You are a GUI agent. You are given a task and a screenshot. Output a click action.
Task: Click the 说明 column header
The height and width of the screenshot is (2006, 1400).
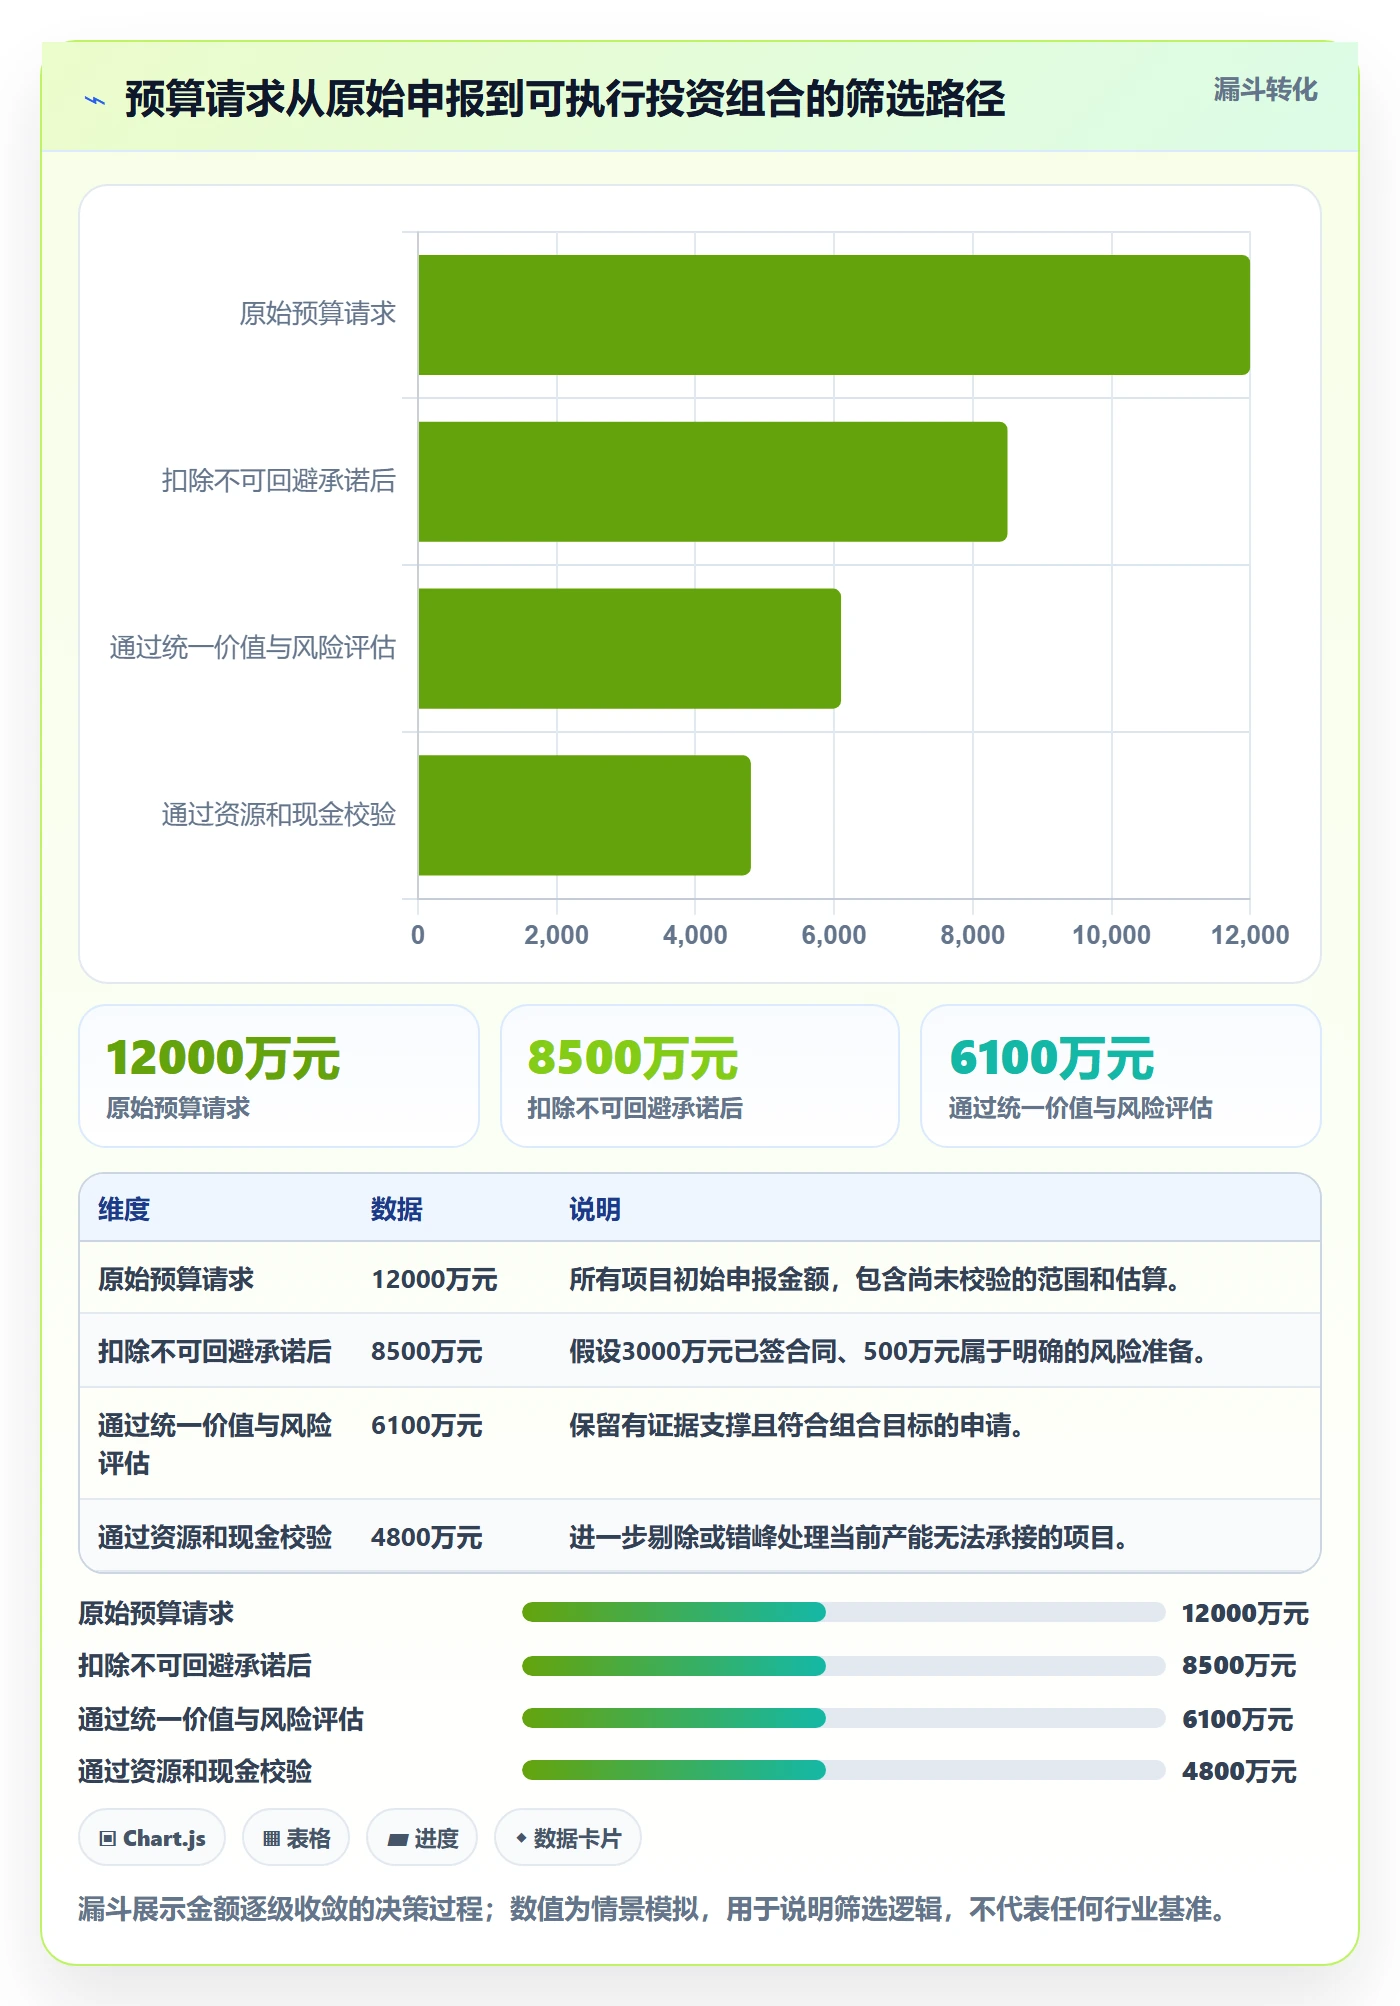pyautogui.click(x=595, y=1209)
